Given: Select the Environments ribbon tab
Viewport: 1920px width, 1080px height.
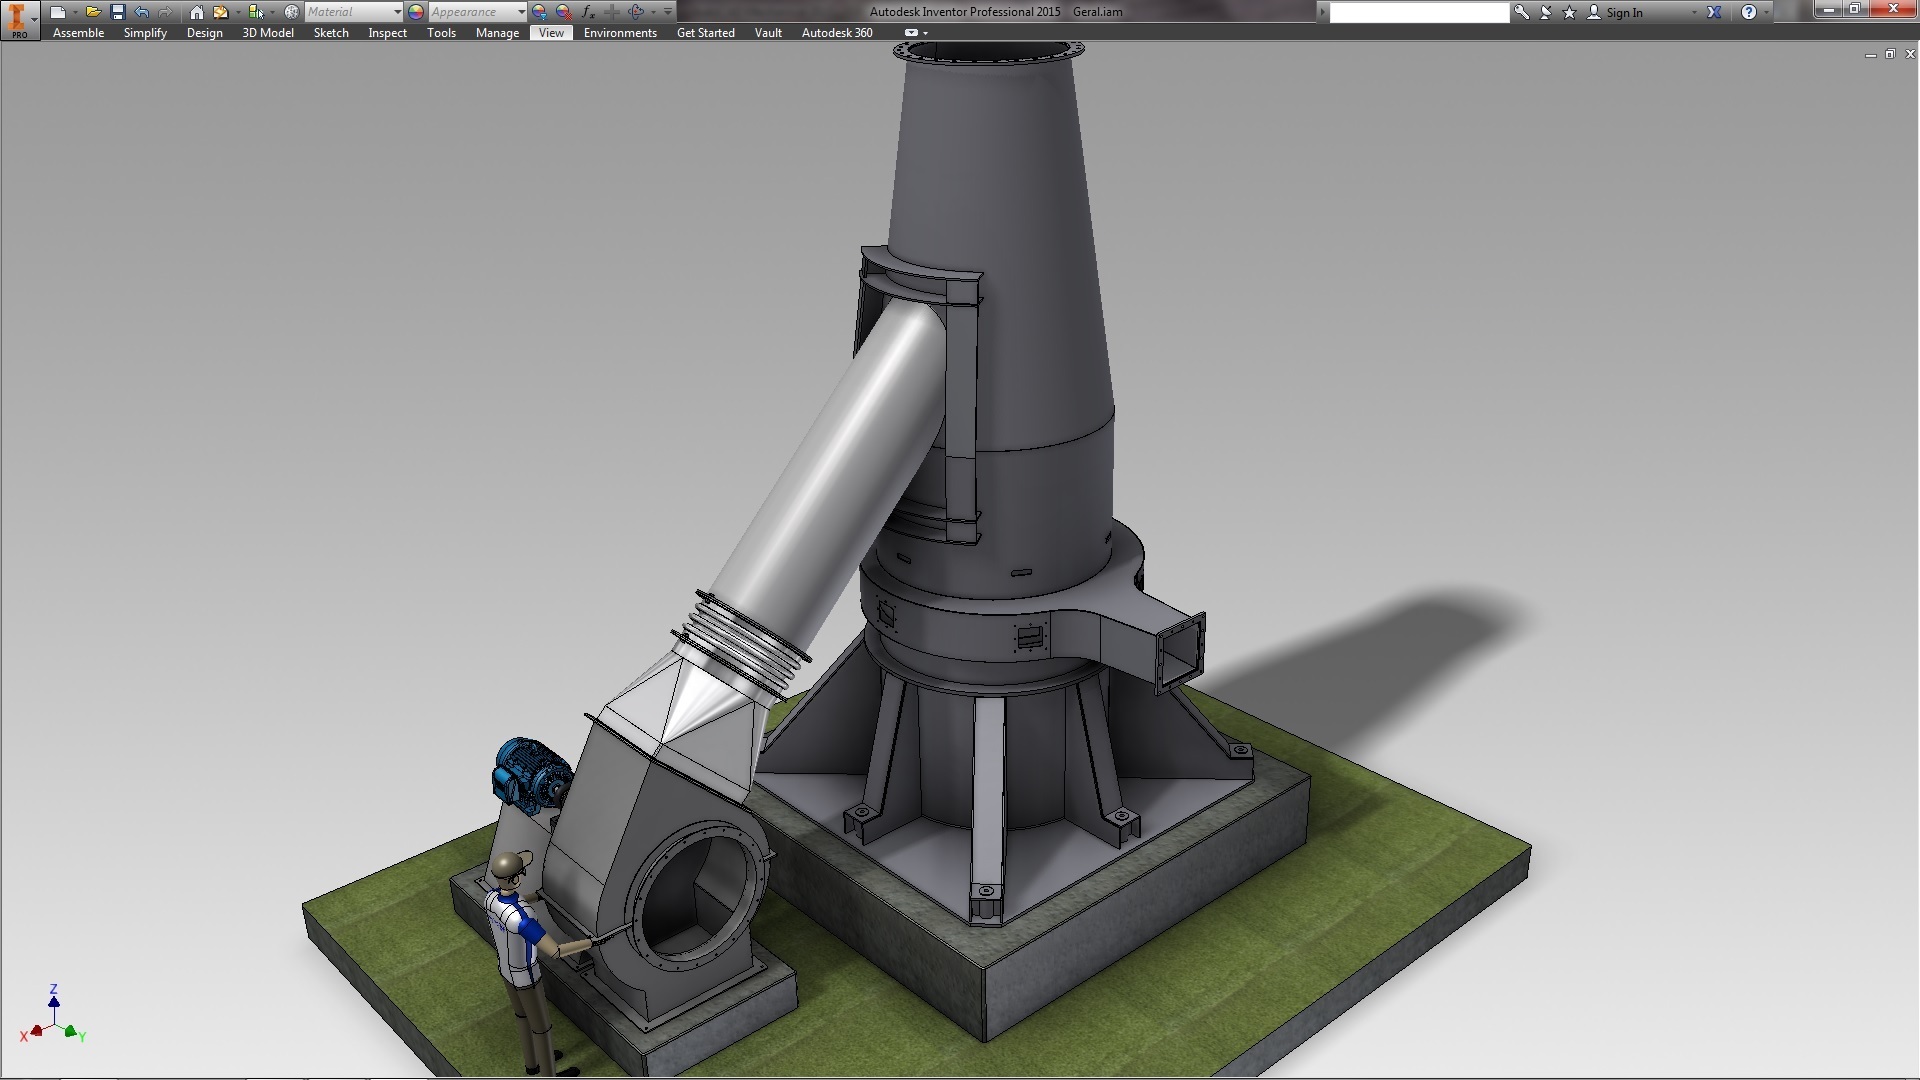Looking at the screenshot, I should (x=620, y=33).
